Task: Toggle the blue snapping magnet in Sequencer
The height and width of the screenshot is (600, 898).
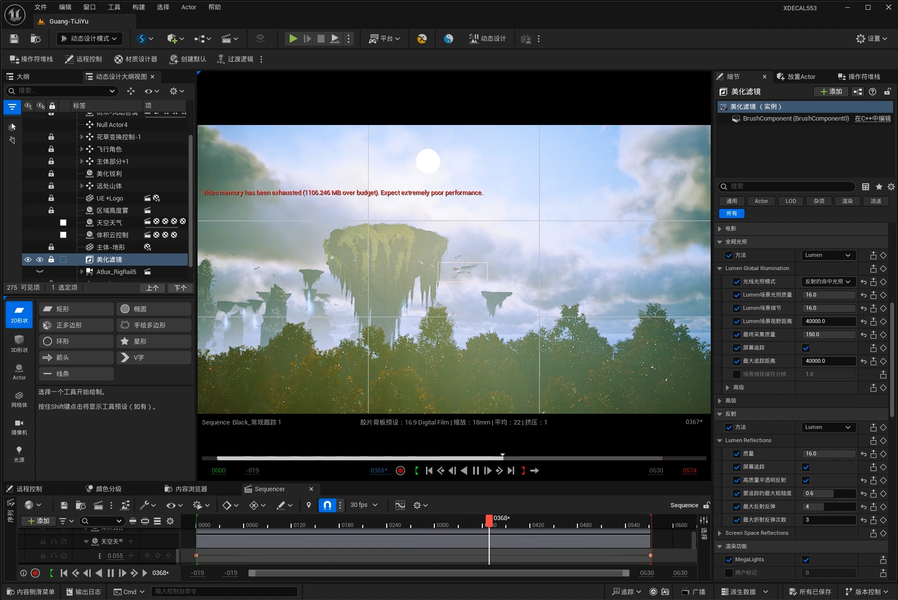Action: [327, 505]
